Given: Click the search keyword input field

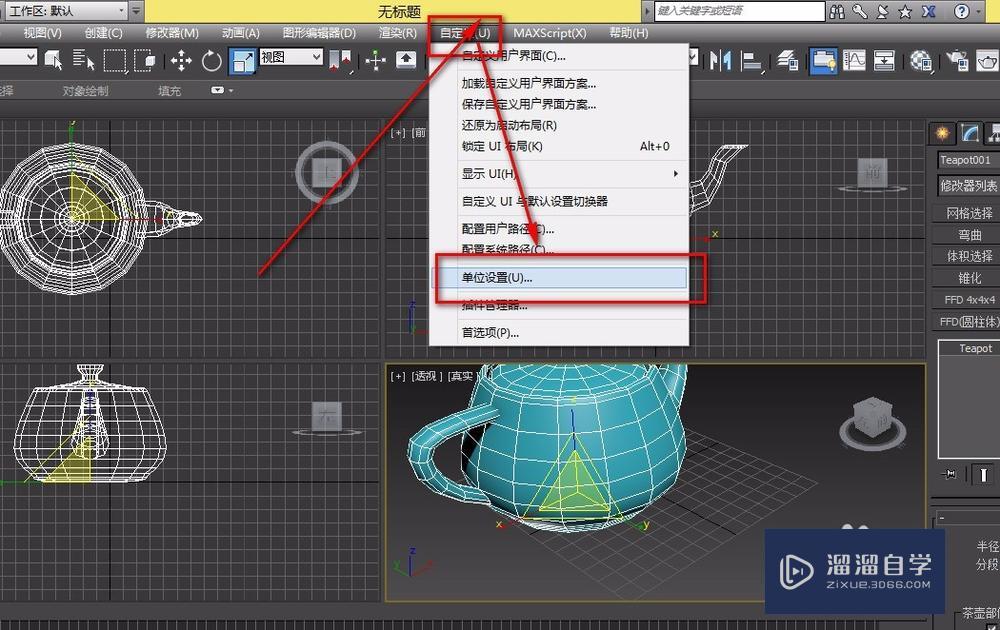Looking at the screenshot, I should pyautogui.click(x=740, y=11).
